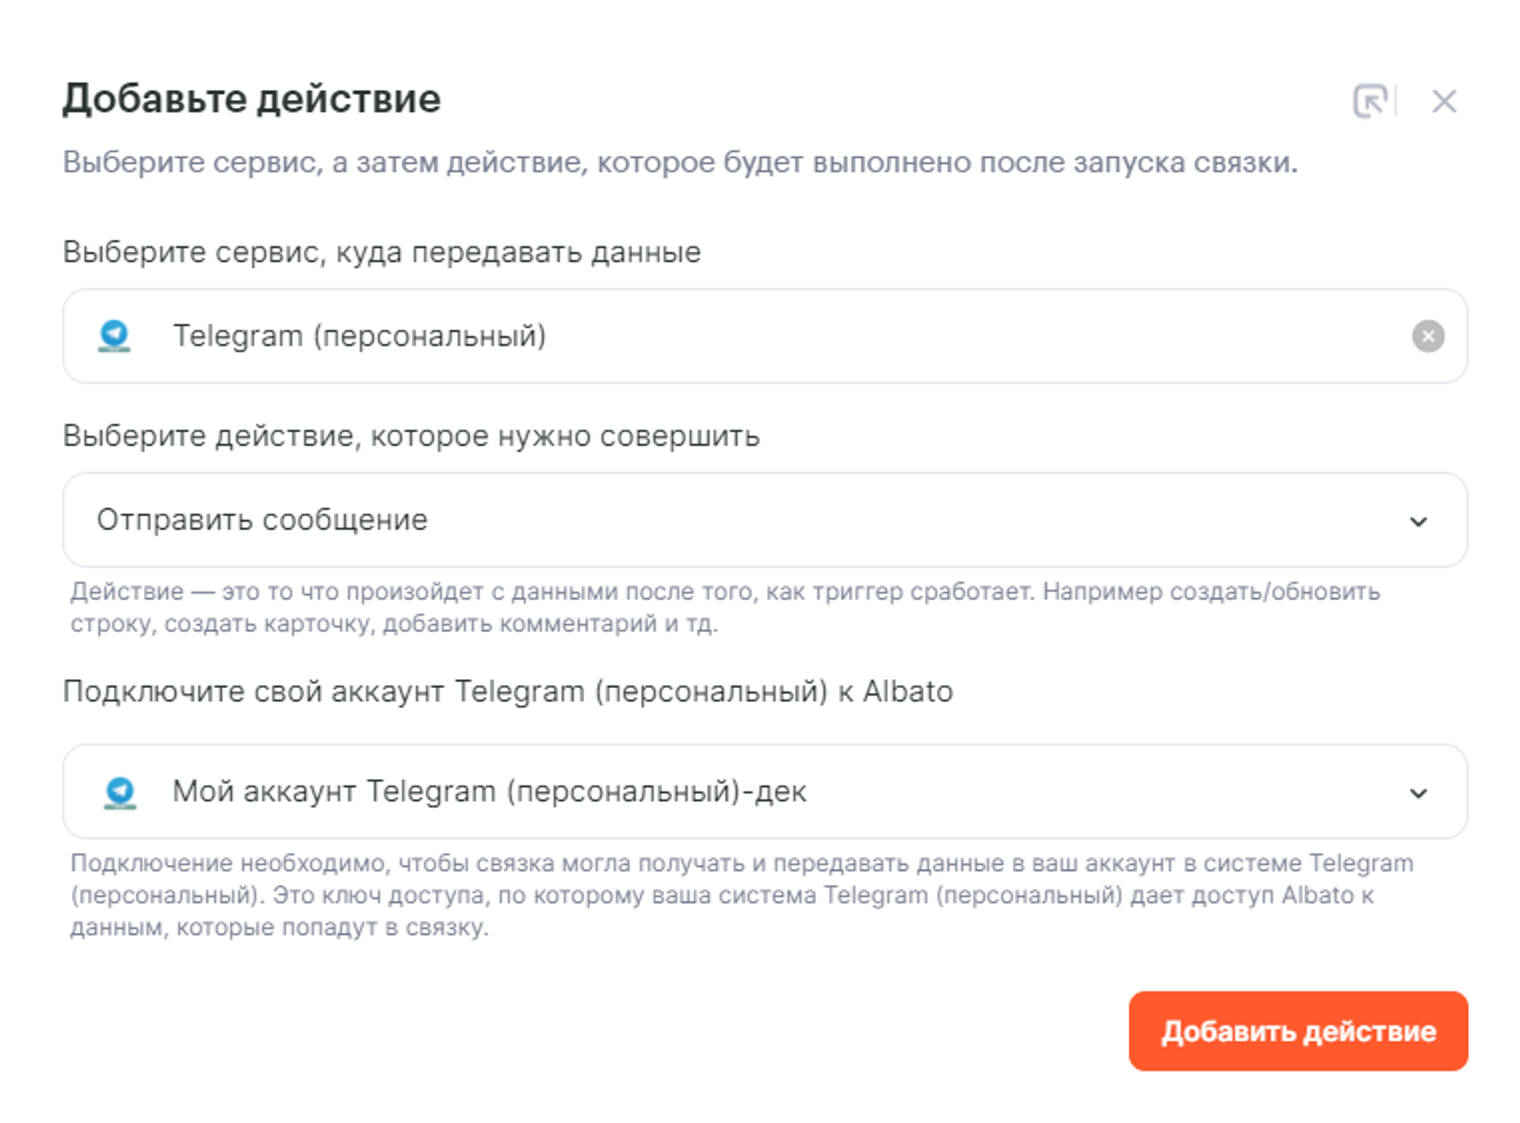1520x1123 pixels.
Task: Click the Telegram logo in the service field
Action: pyautogui.click(x=115, y=336)
